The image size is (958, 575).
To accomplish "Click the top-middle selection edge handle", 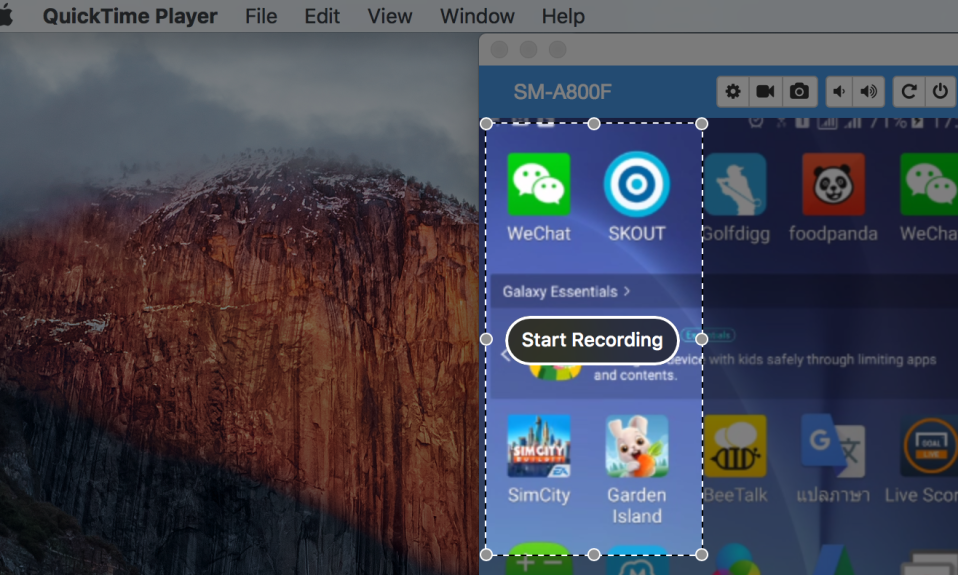I will [x=594, y=123].
